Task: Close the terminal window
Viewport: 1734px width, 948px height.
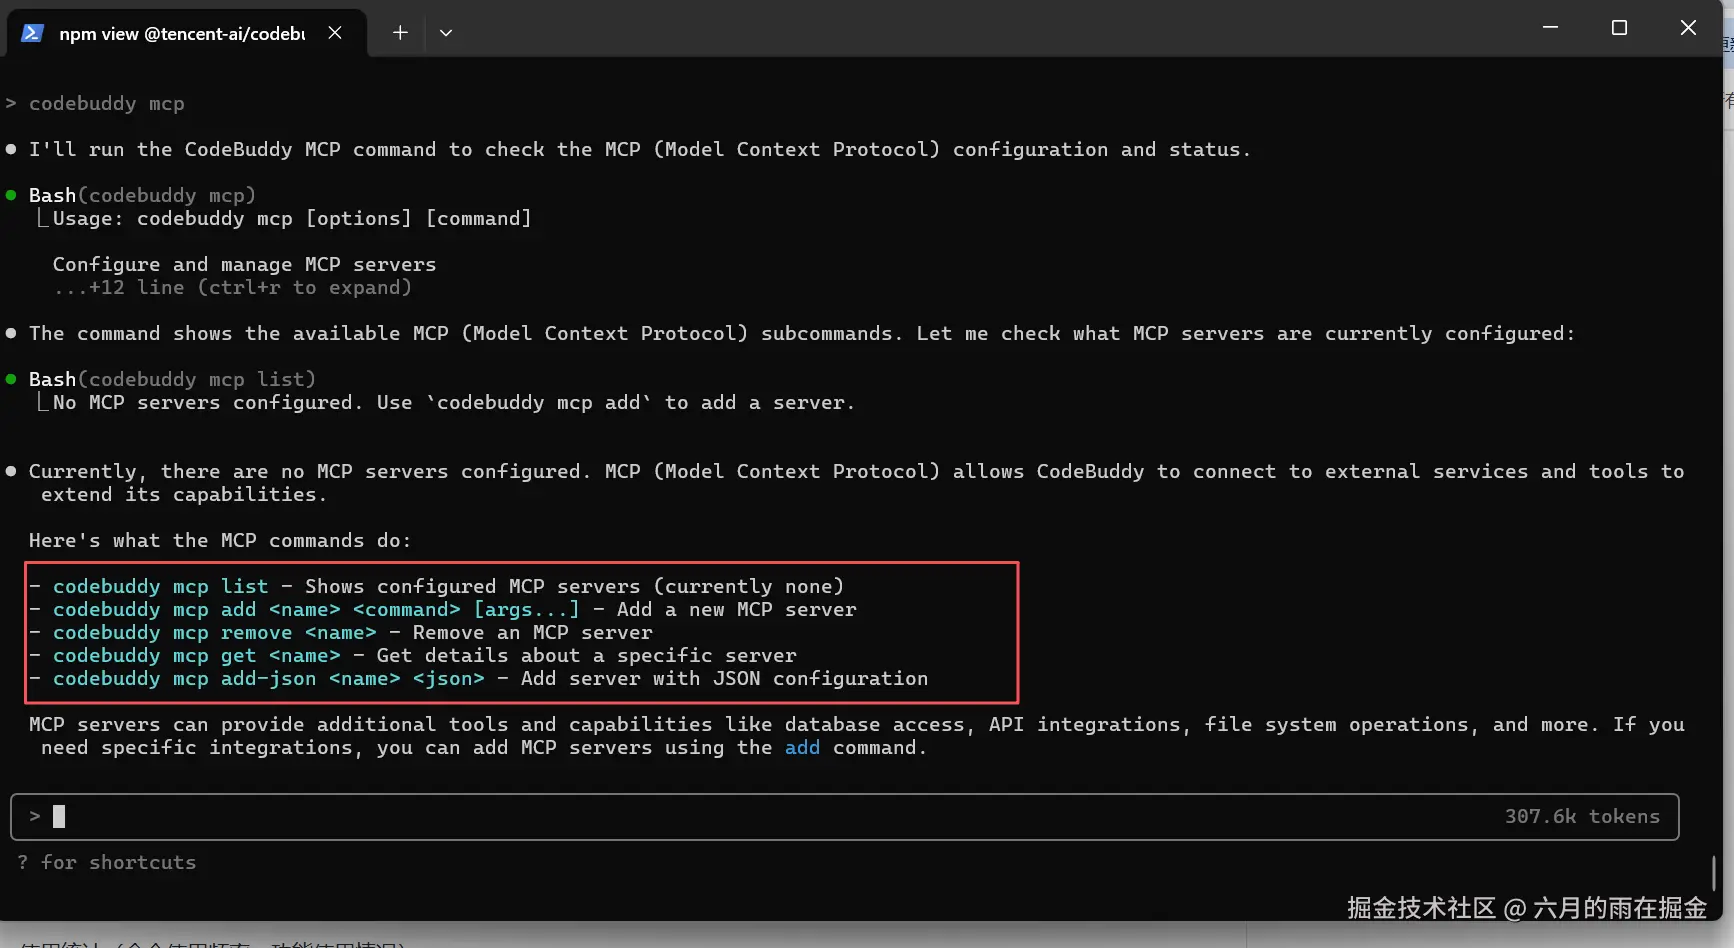Action: tap(1688, 28)
